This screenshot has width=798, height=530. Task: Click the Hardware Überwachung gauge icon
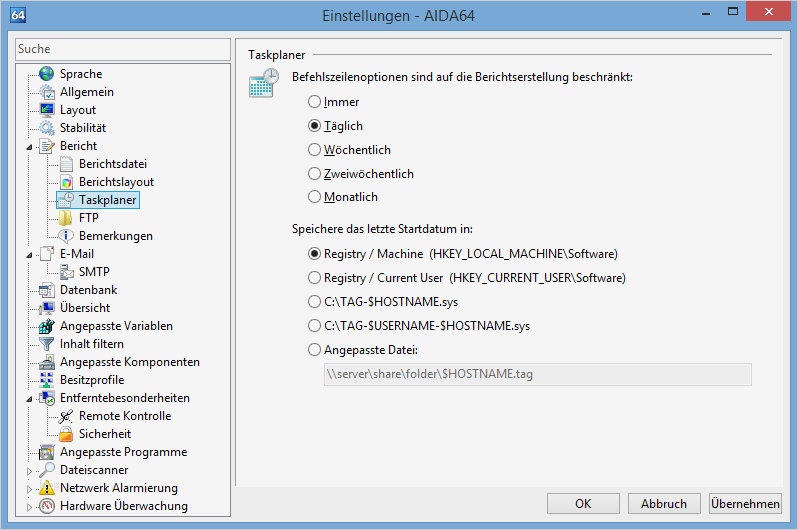(47, 506)
